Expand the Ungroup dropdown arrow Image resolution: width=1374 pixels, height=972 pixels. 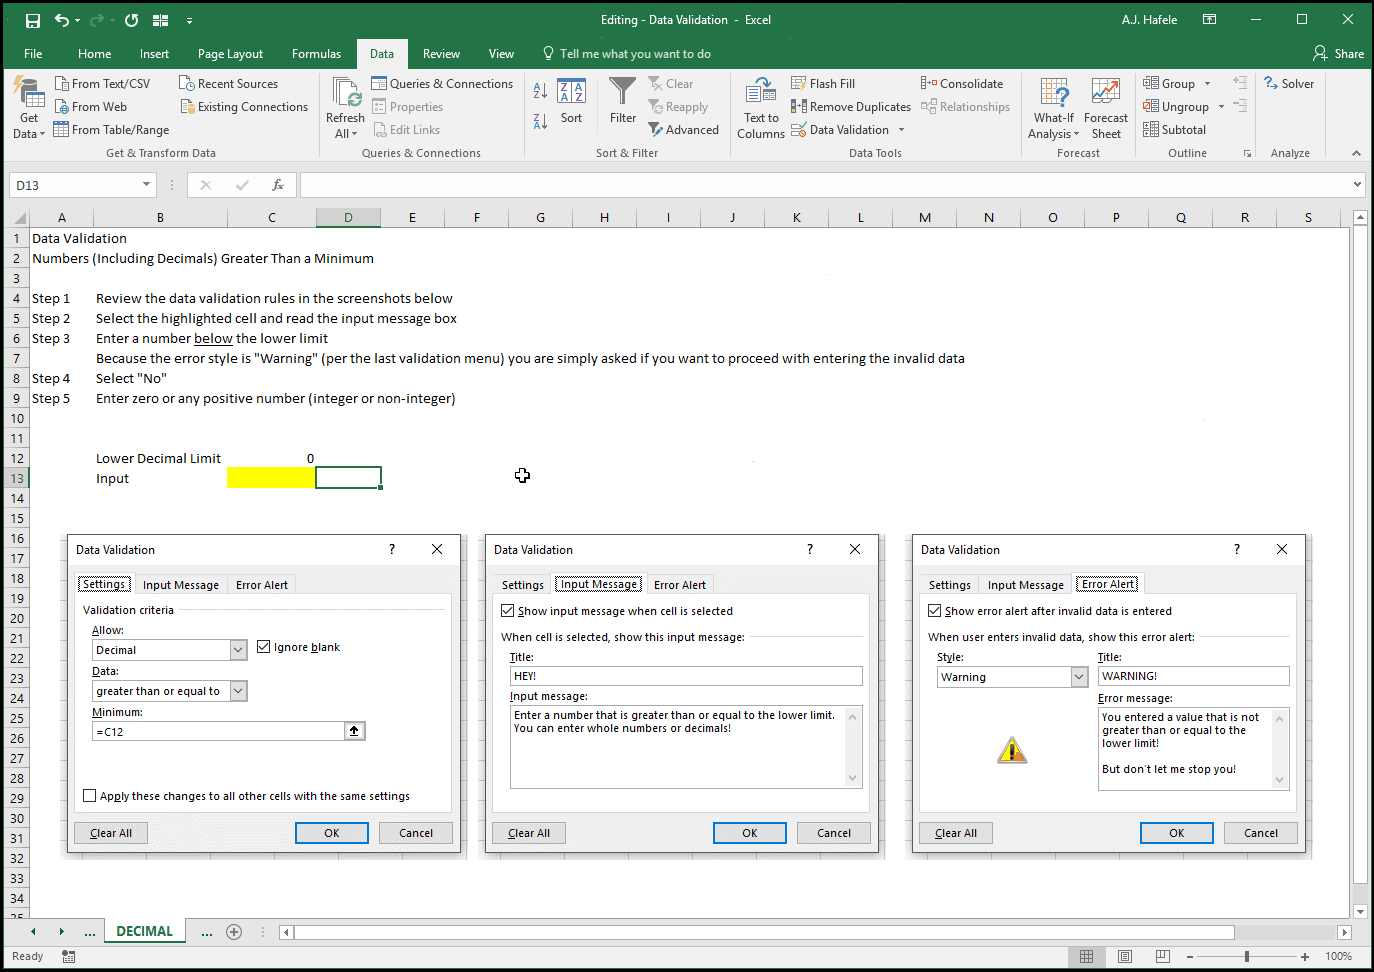click(x=1221, y=107)
